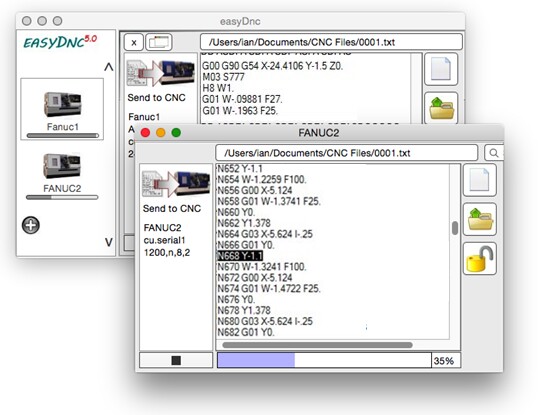Click line M03 S777 in easyDnc window
The width and height of the screenshot is (538, 415).
pos(223,77)
